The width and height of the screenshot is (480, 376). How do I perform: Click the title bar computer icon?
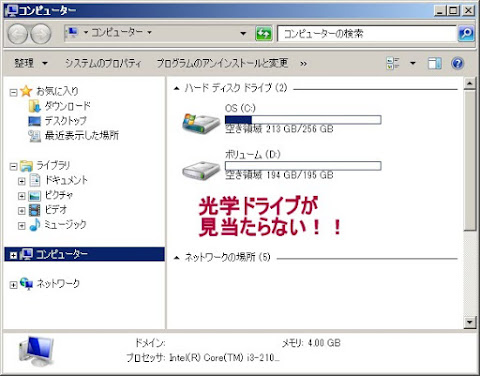(11, 11)
